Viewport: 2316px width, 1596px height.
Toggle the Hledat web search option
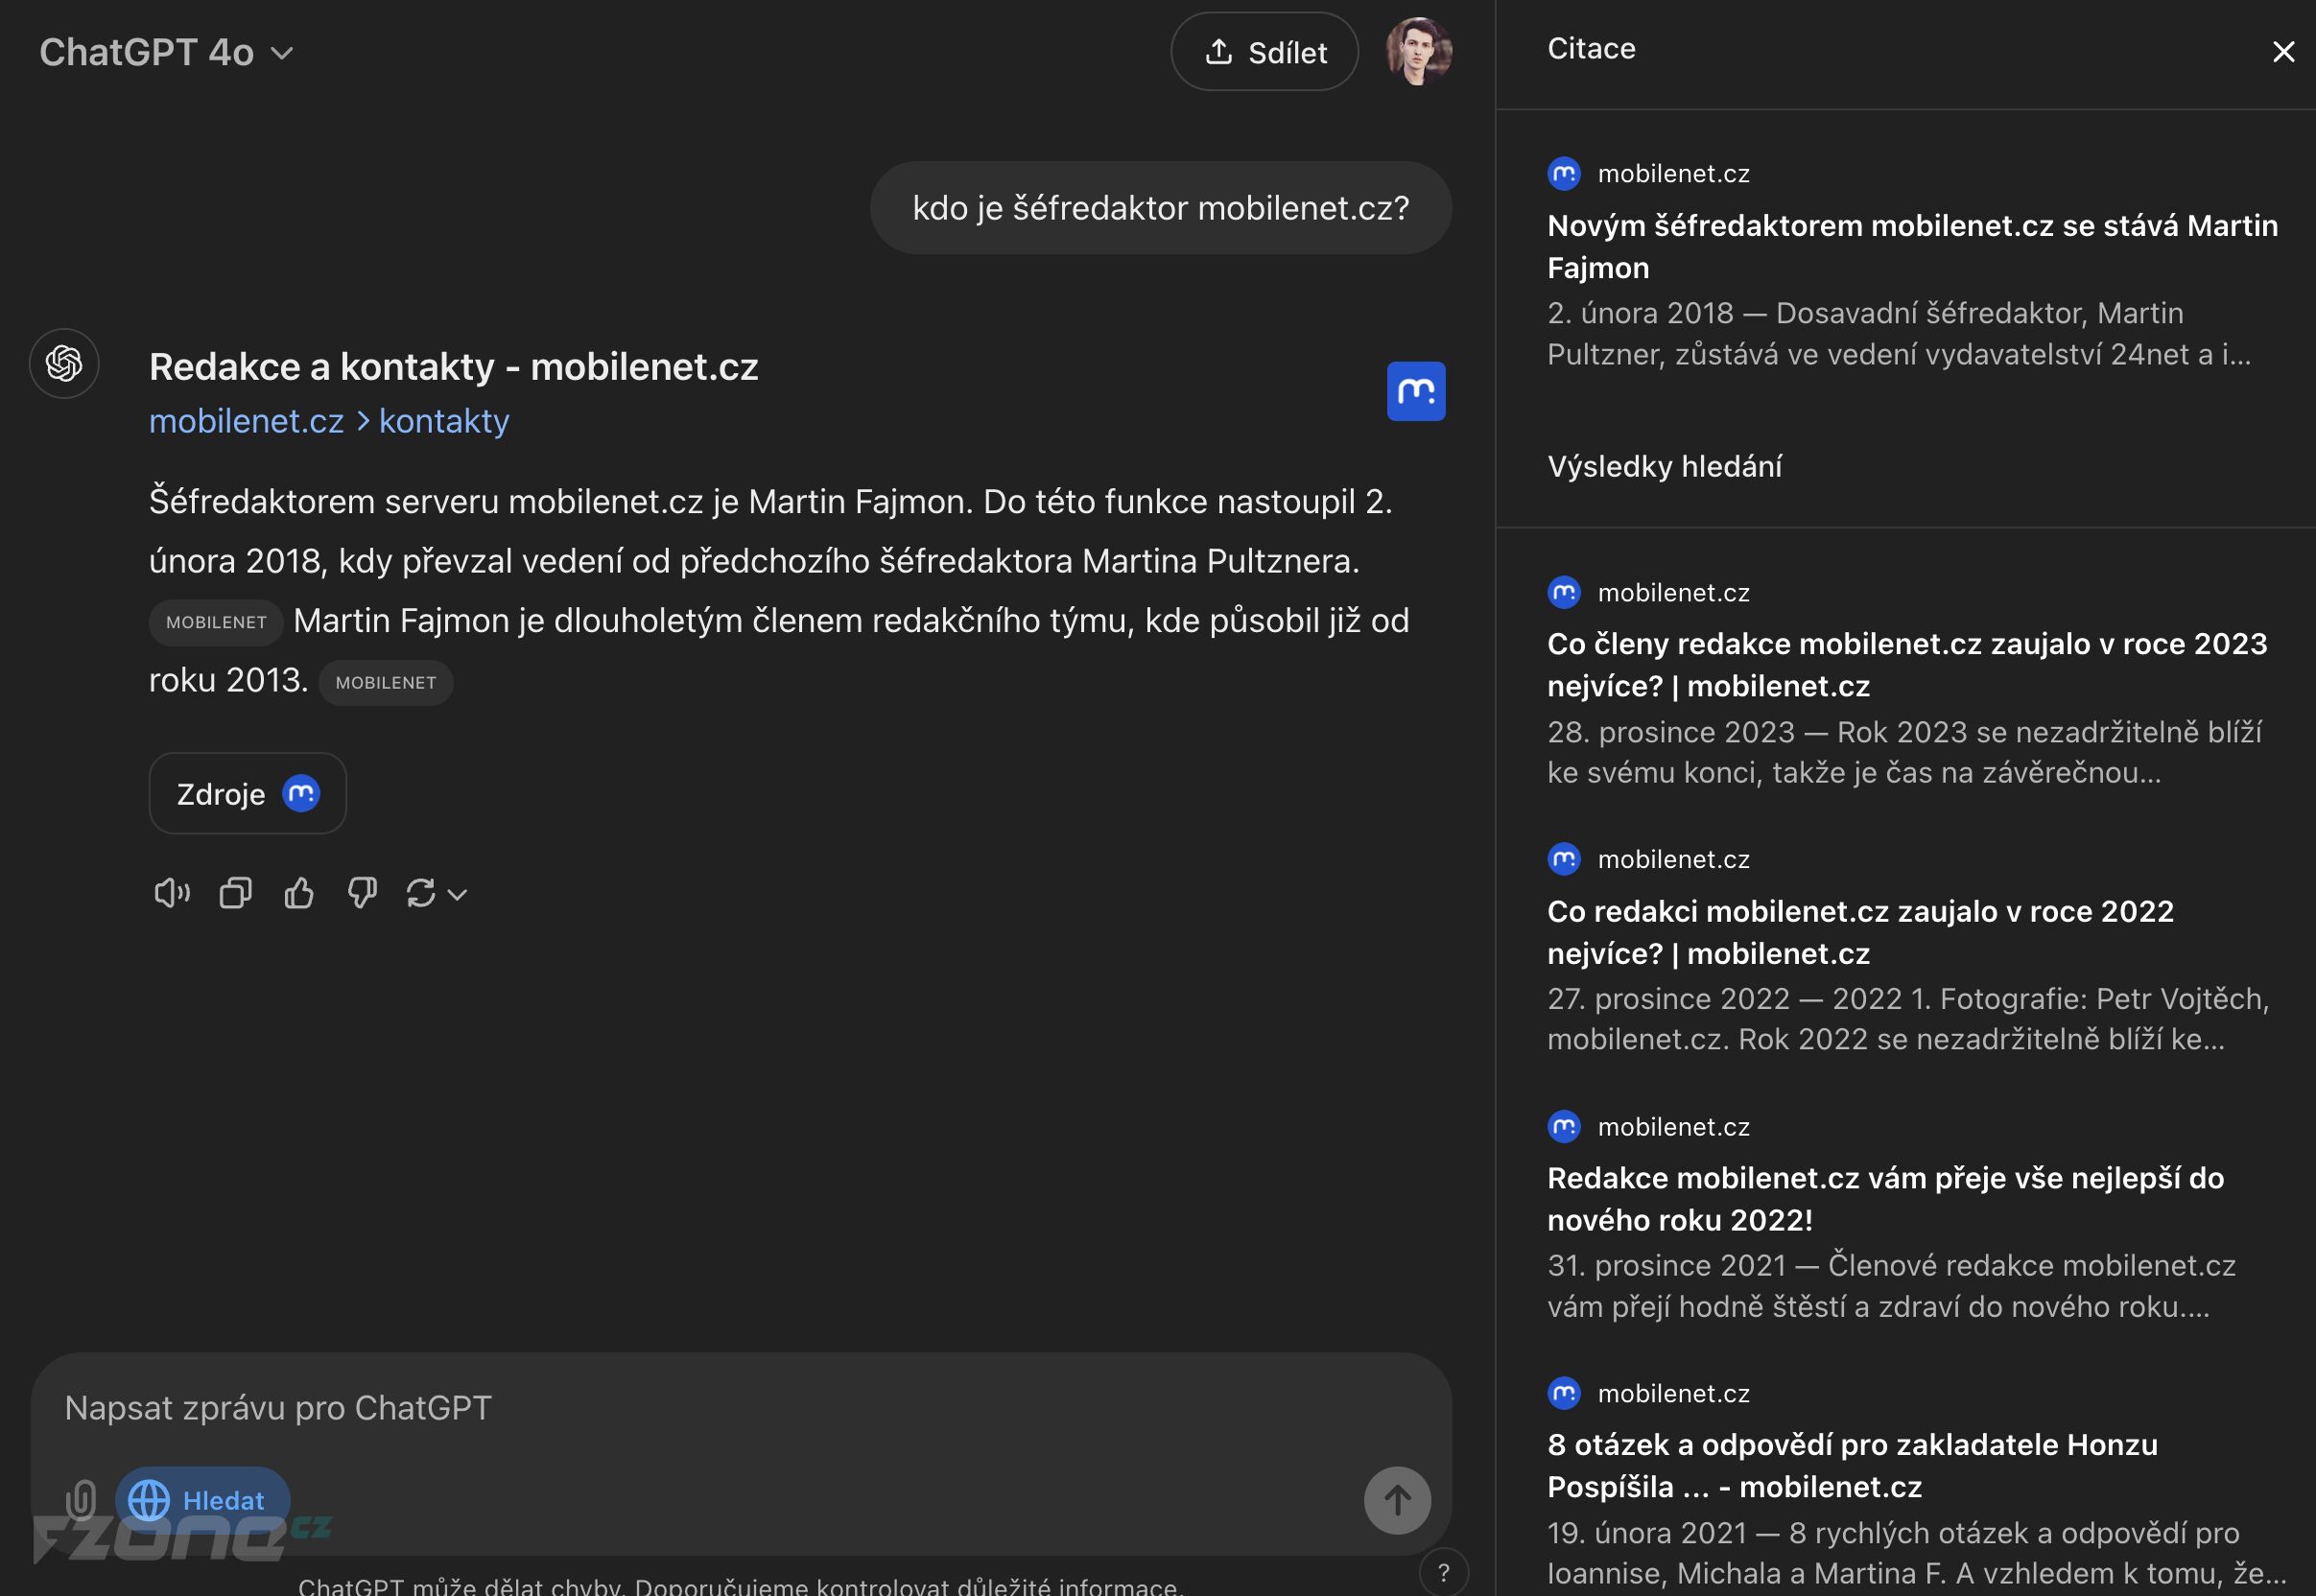click(203, 1500)
